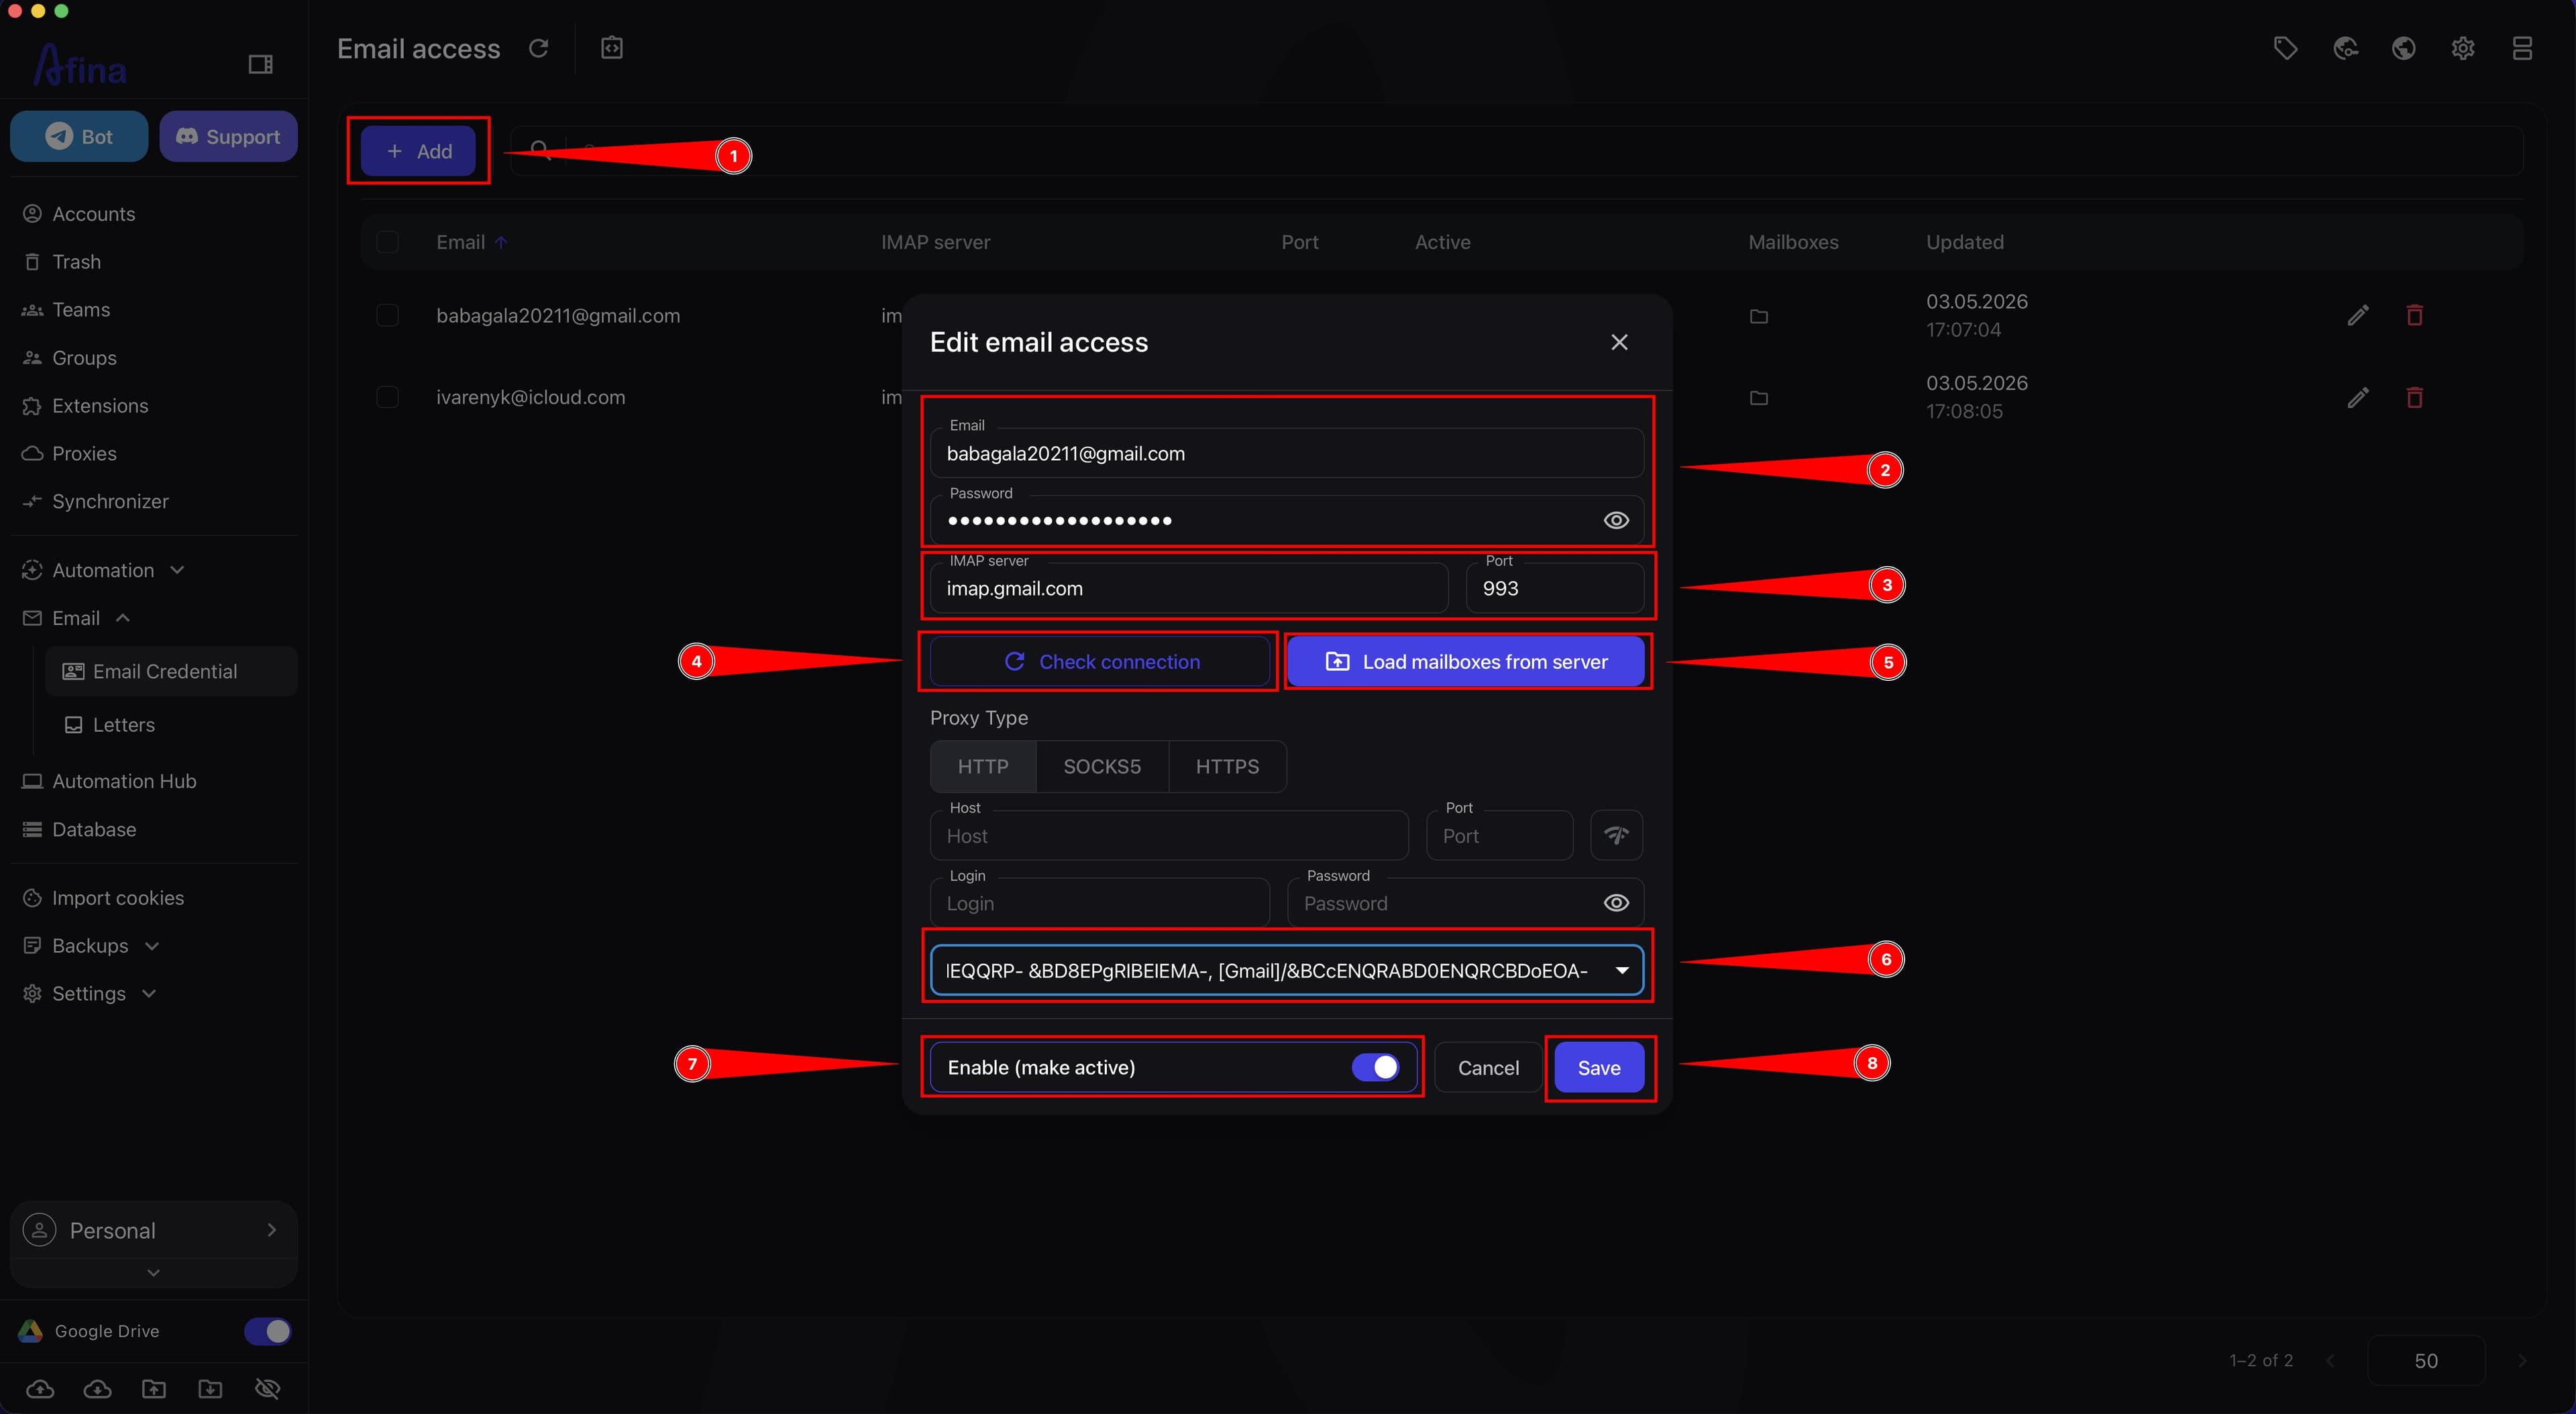Tick the select-all checkbox in the table header
The height and width of the screenshot is (1414, 2576).
(387, 242)
